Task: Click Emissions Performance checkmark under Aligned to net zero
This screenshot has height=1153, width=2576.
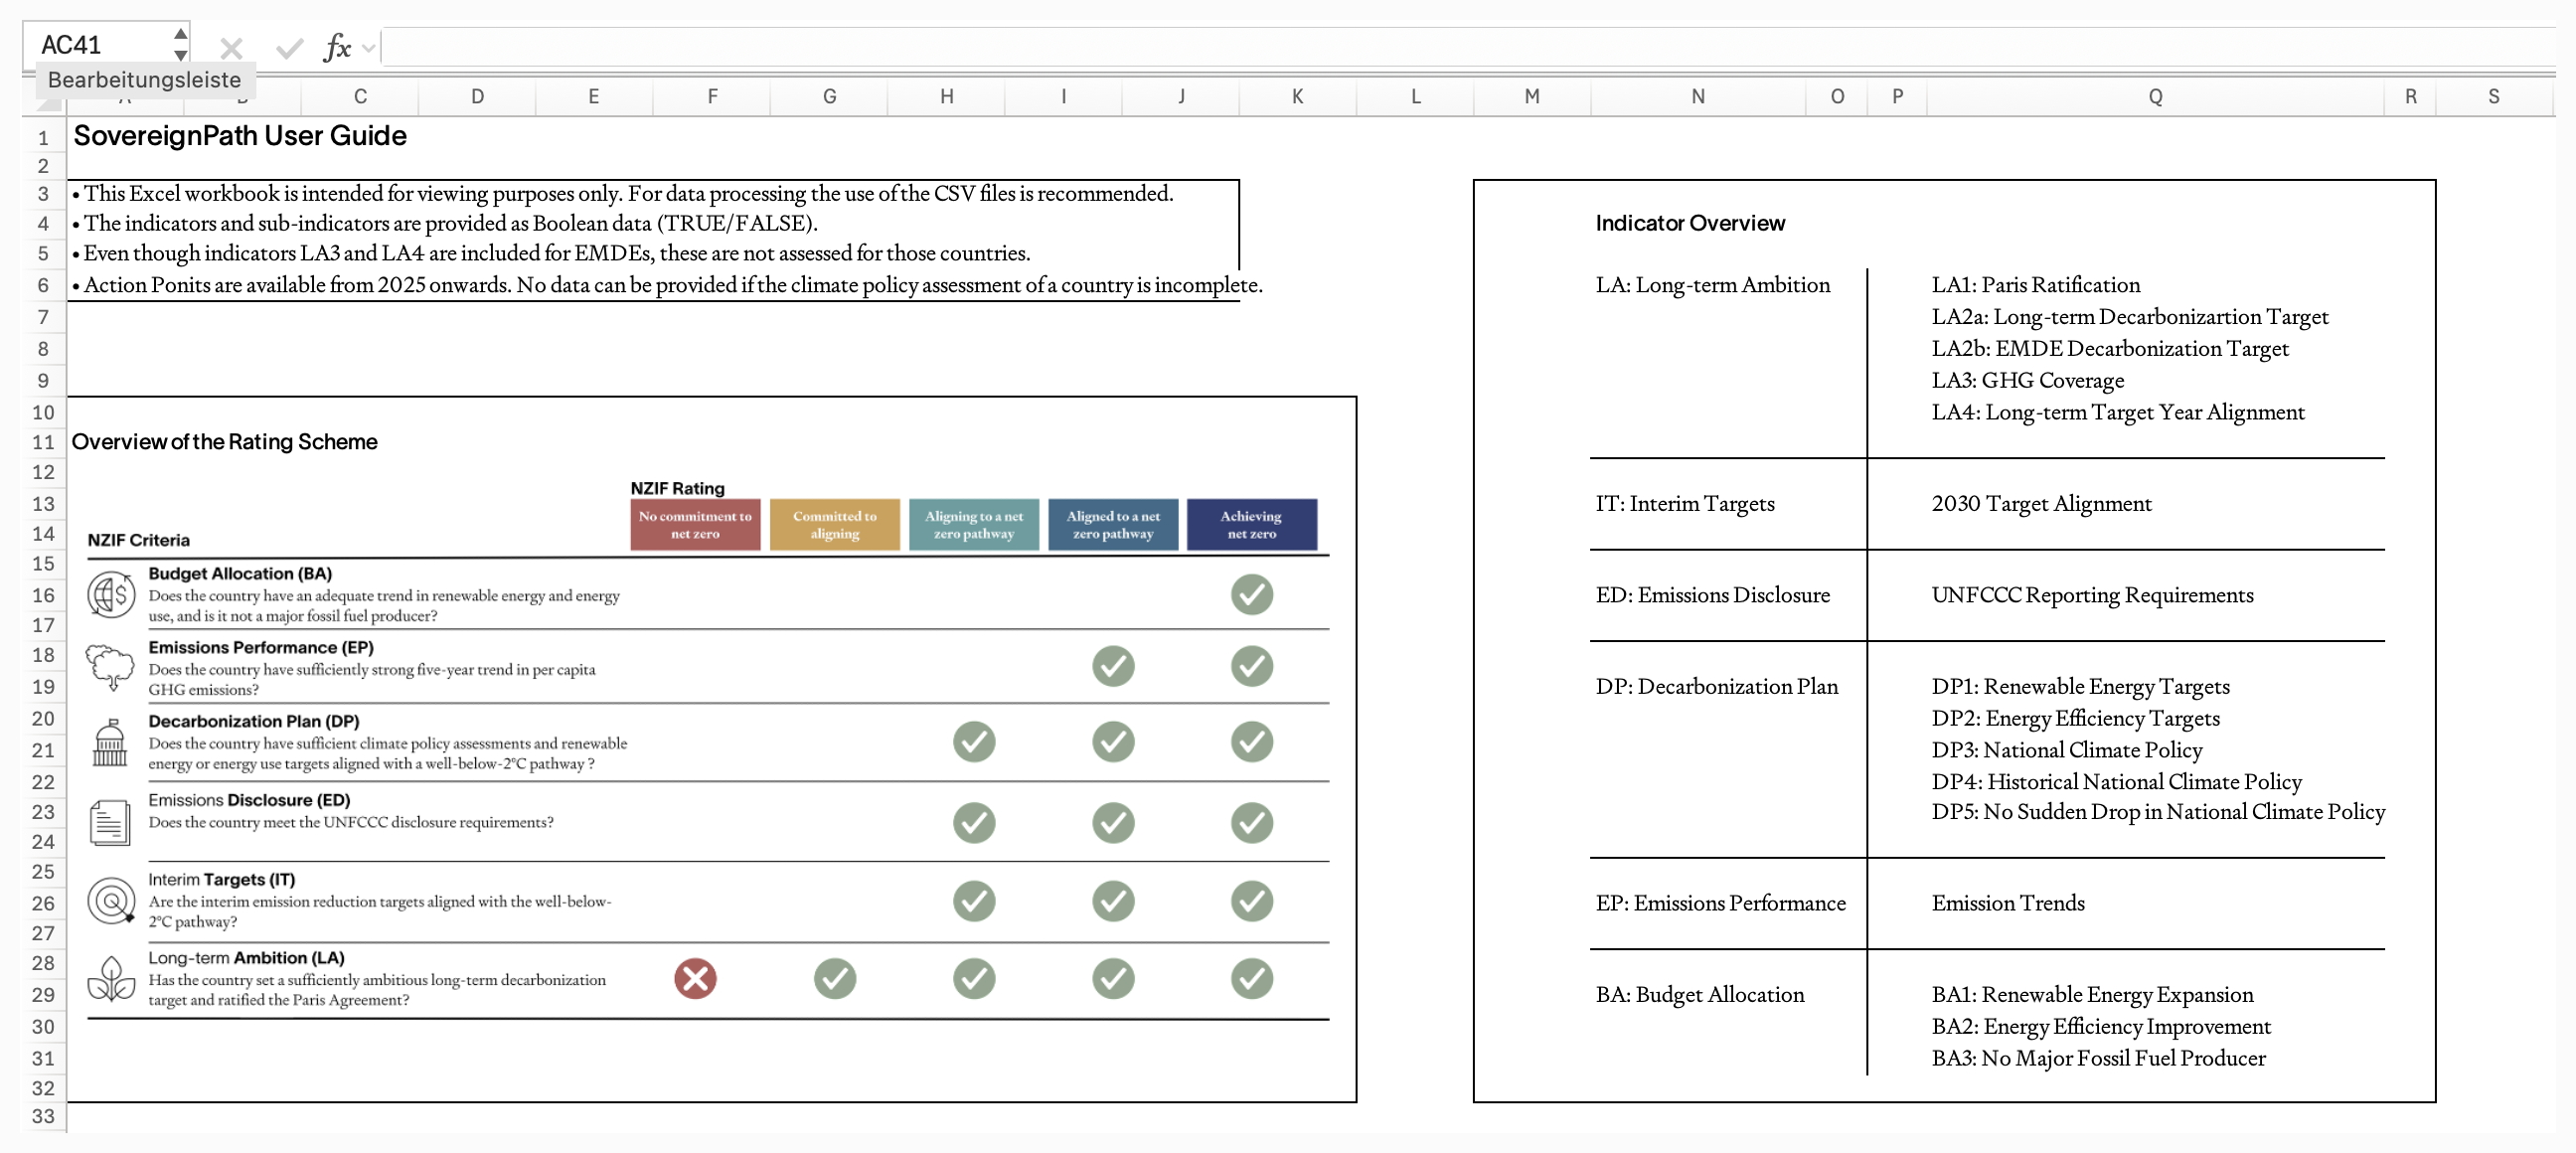Action: (x=1113, y=666)
